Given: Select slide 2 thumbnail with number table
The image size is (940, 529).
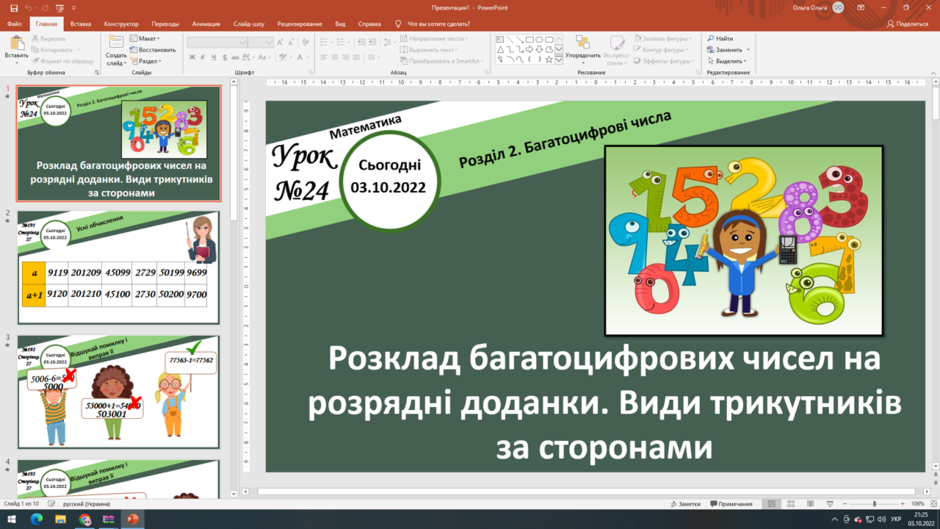Looking at the screenshot, I should (x=118, y=267).
